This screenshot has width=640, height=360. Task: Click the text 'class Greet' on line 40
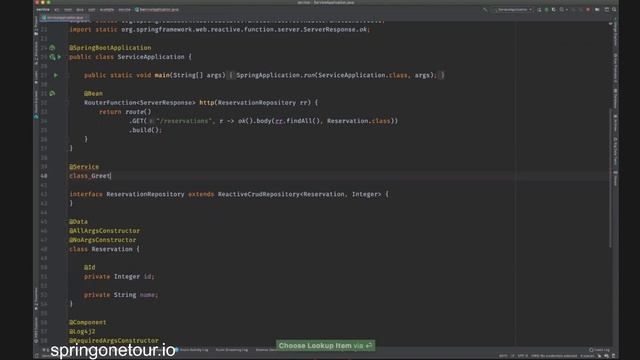click(x=90, y=176)
